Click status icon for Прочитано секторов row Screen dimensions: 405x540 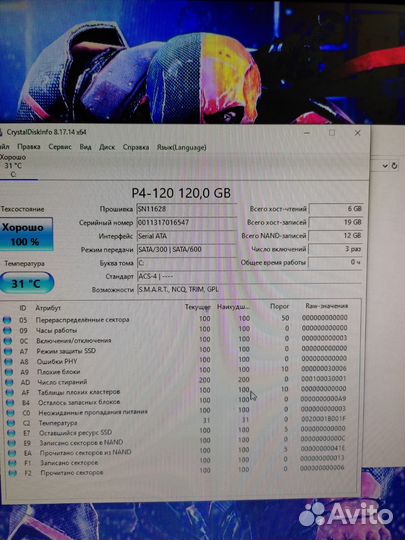(12, 473)
